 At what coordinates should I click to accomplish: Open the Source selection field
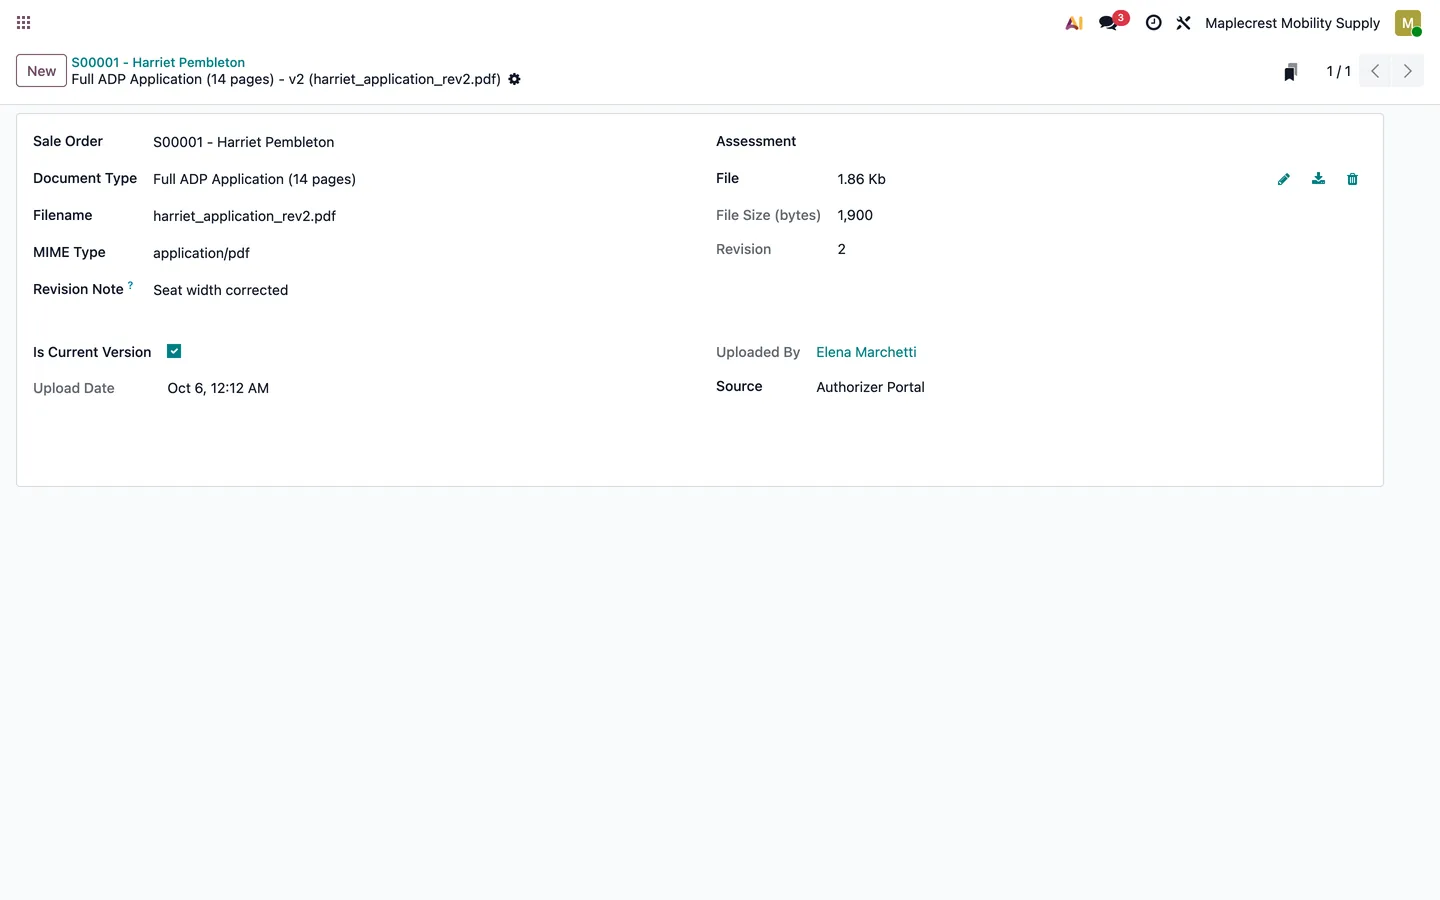point(1091,387)
